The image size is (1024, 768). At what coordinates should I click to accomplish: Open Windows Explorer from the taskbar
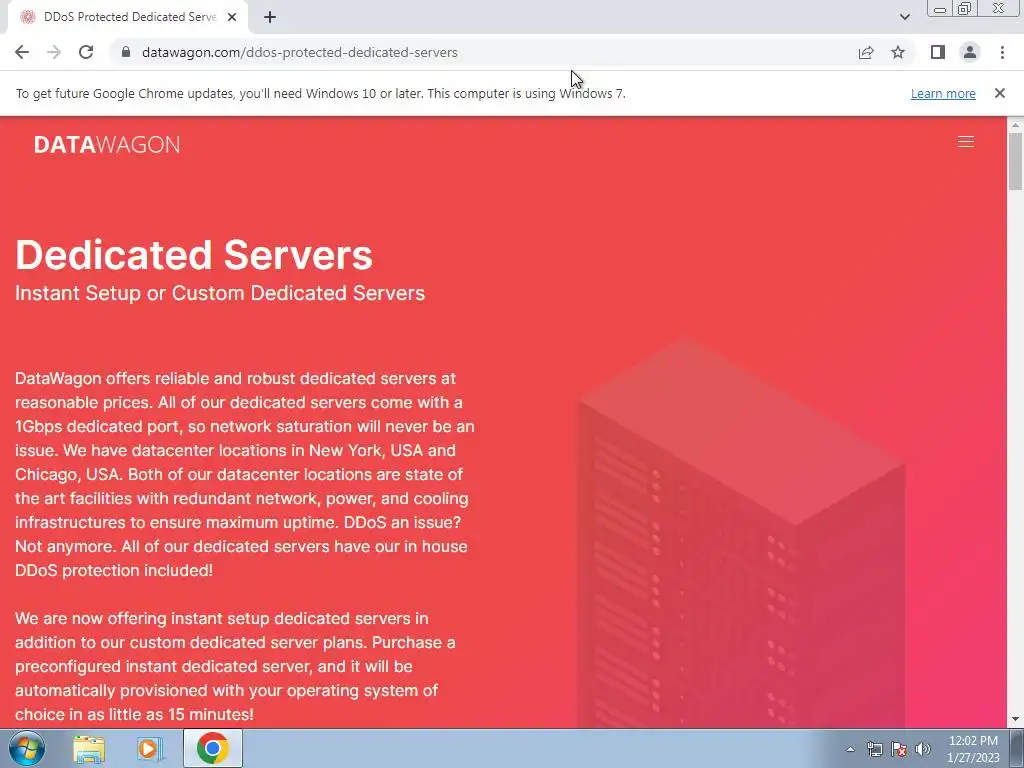[89, 749]
